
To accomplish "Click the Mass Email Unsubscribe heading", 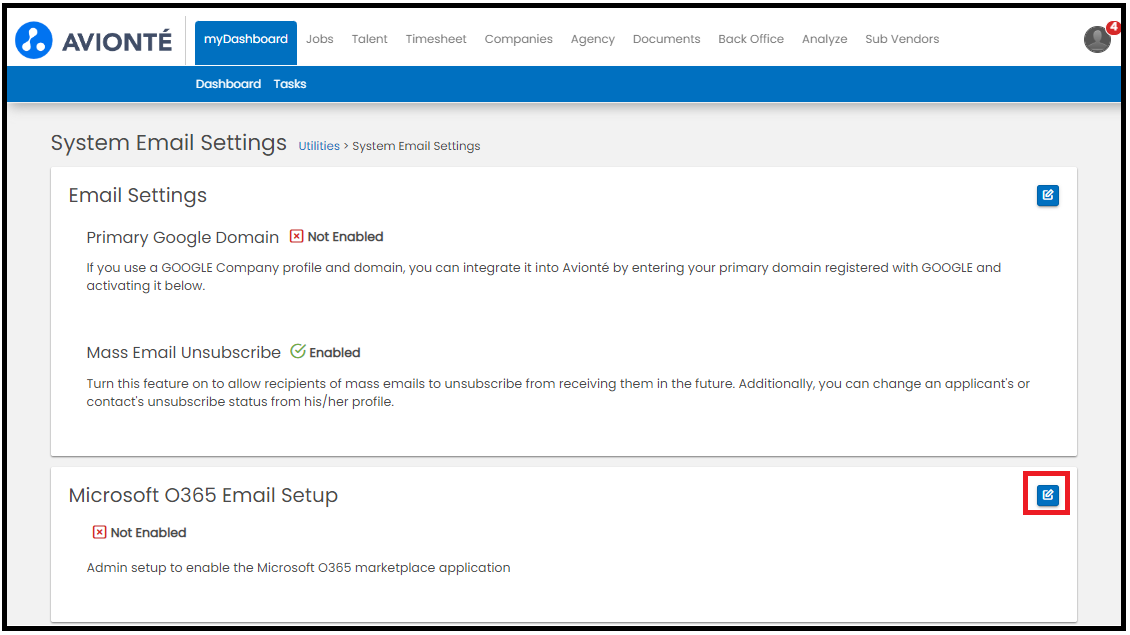I will 184,352.
